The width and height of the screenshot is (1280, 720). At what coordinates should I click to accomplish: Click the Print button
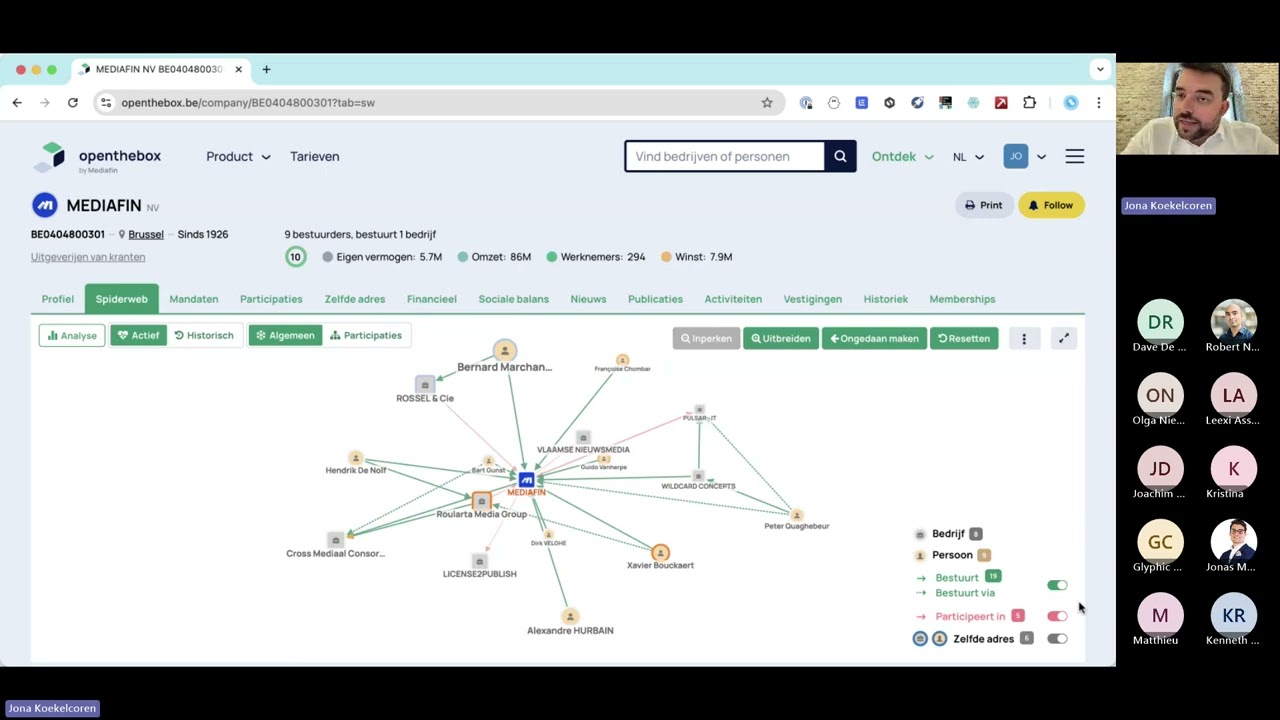984,205
